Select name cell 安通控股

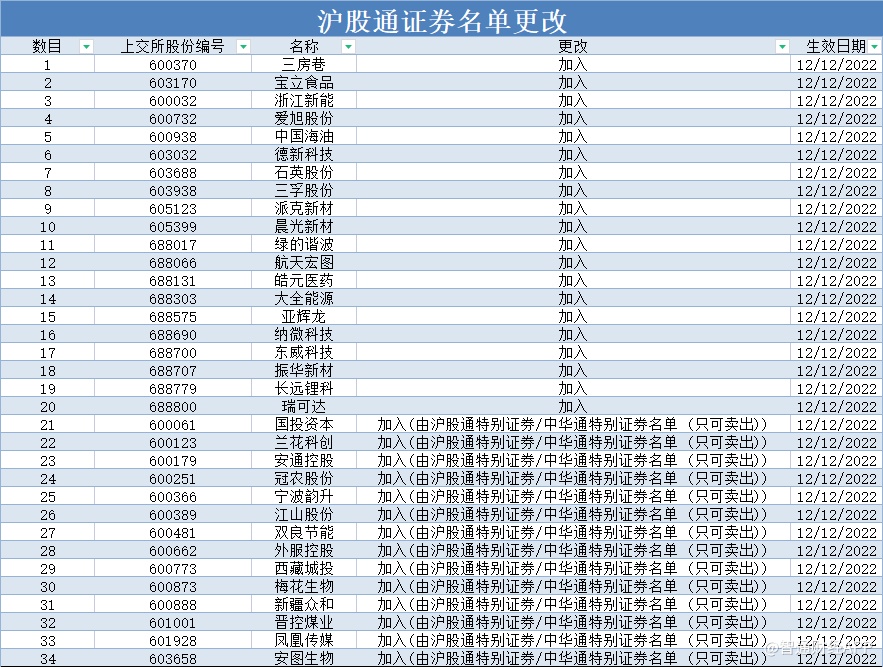(x=304, y=461)
